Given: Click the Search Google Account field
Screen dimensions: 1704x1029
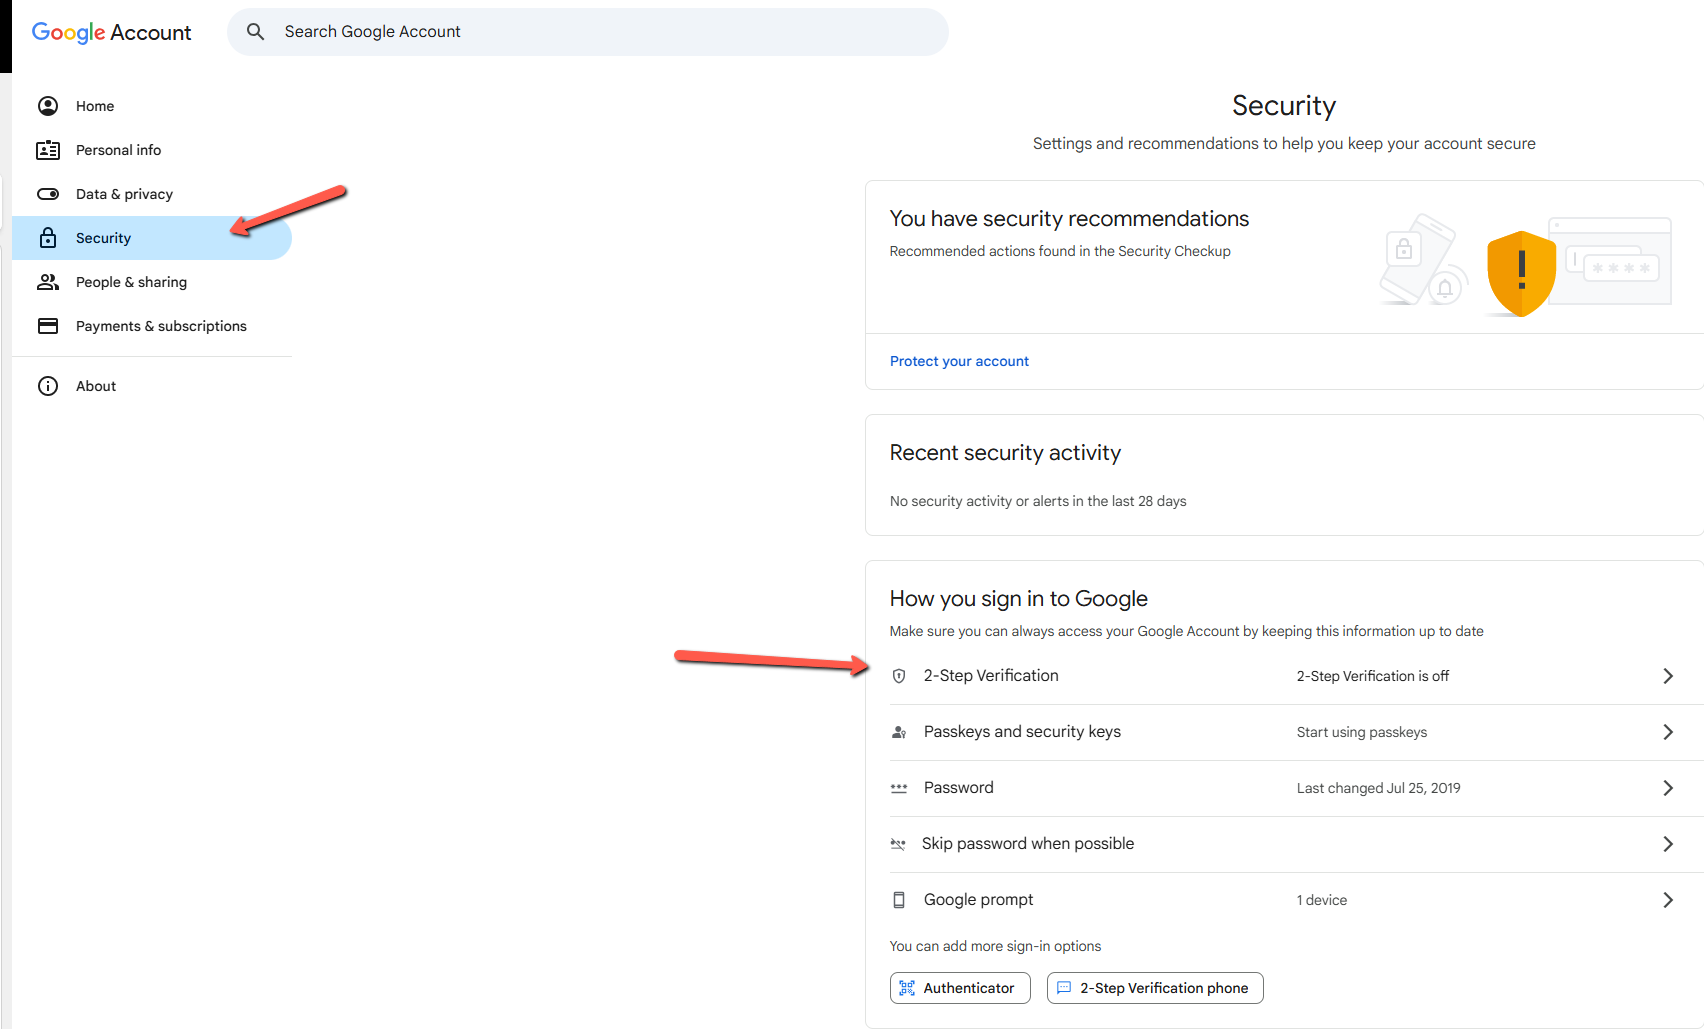Looking at the screenshot, I should click(600, 32).
